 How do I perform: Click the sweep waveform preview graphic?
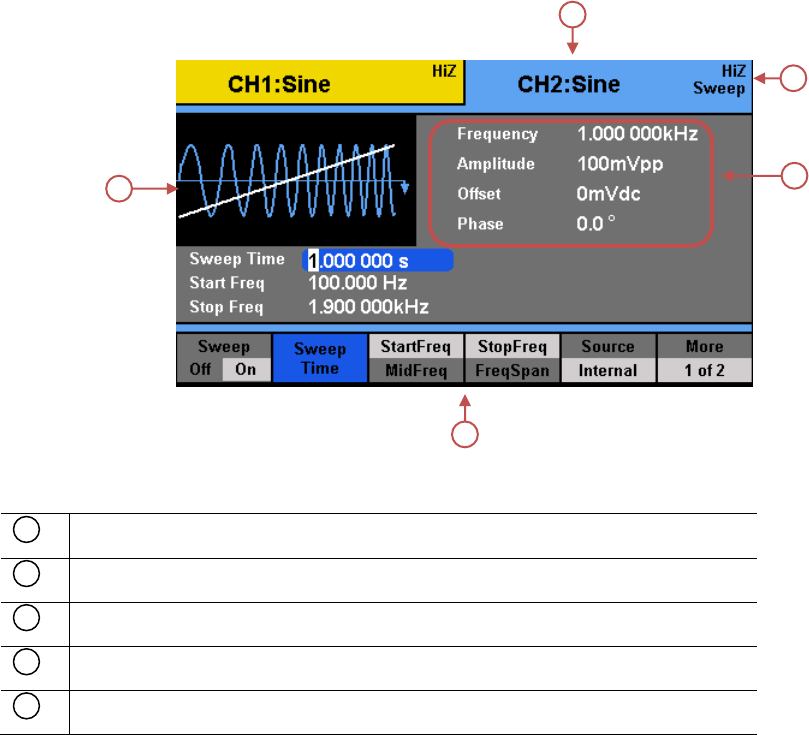(x=296, y=180)
